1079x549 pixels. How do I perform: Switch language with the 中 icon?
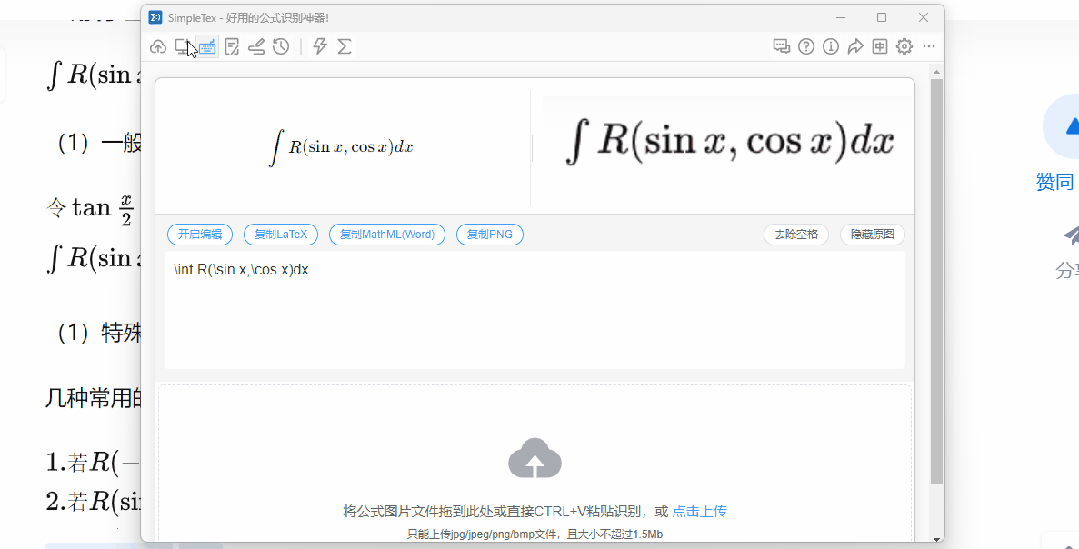[x=879, y=47]
